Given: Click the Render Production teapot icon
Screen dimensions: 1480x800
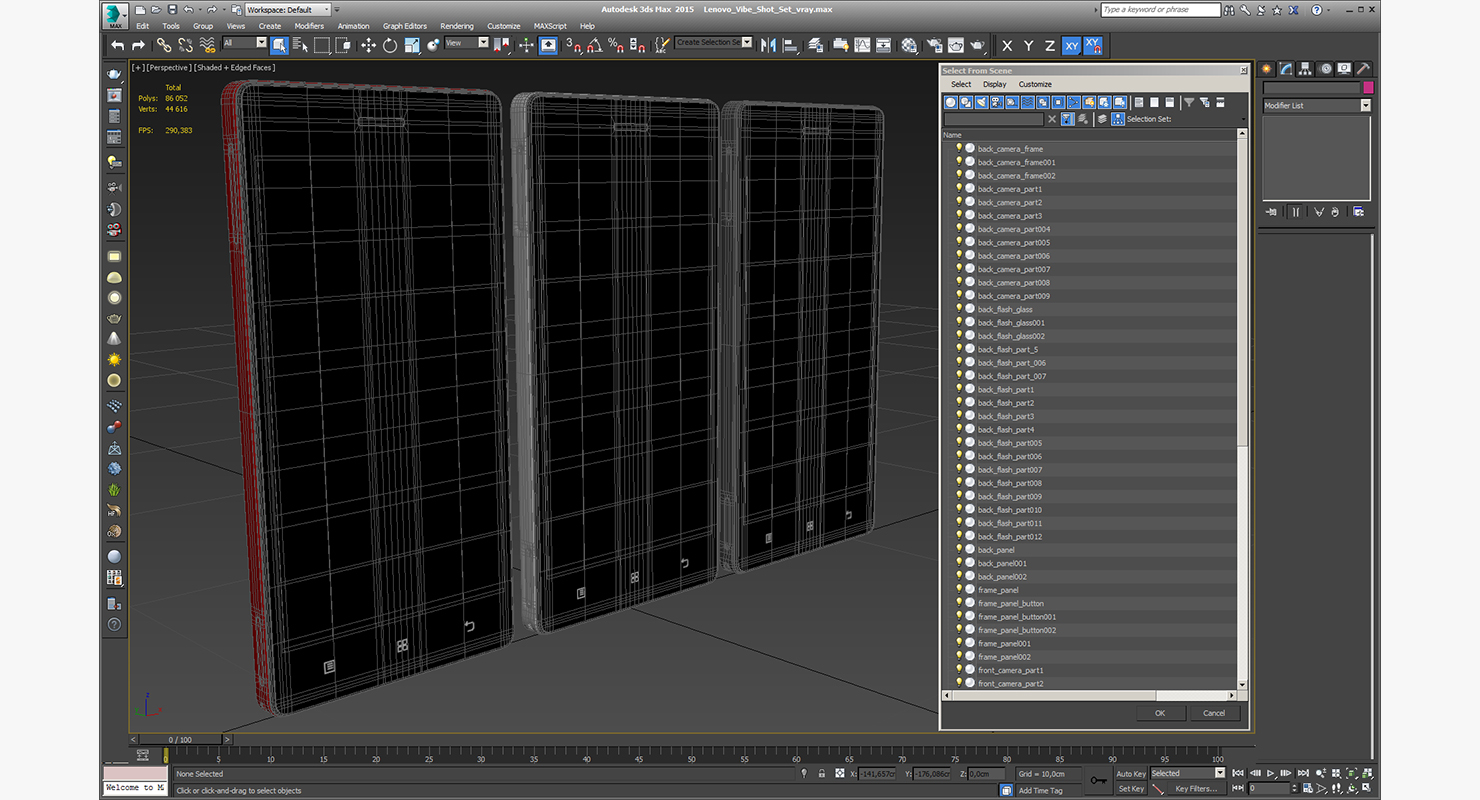Looking at the screenshot, I should tap(977, 45).
